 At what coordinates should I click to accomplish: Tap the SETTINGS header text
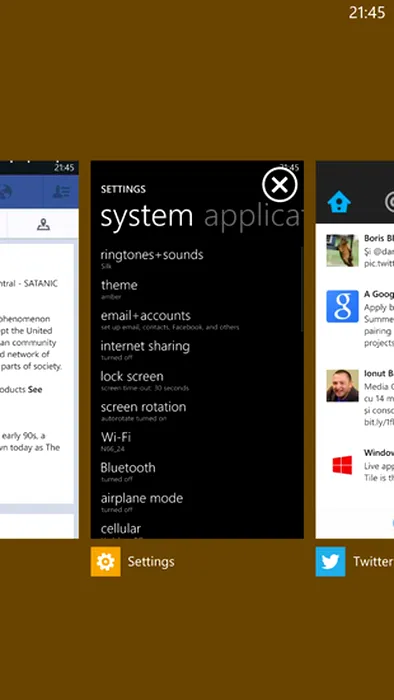(123, 189)
